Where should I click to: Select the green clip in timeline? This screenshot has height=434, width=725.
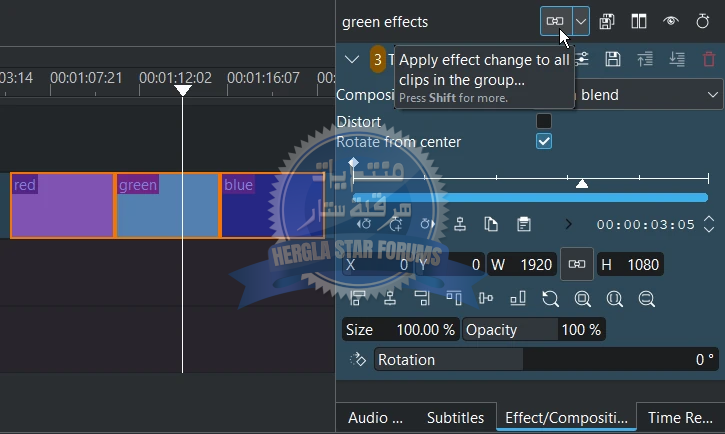(167, 212)
